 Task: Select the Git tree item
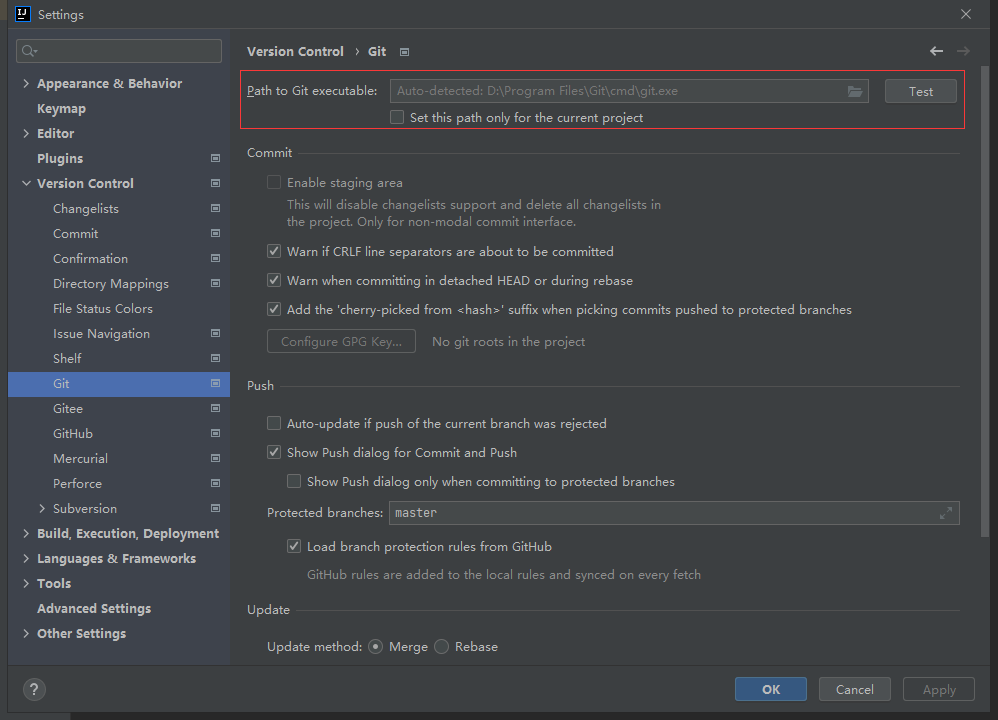click(119, 384)
